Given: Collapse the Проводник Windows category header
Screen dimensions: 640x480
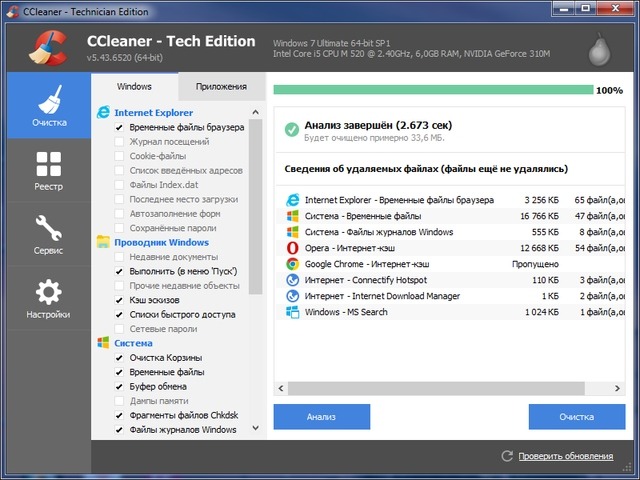Looking at the screenshot, I should (161, 242).
